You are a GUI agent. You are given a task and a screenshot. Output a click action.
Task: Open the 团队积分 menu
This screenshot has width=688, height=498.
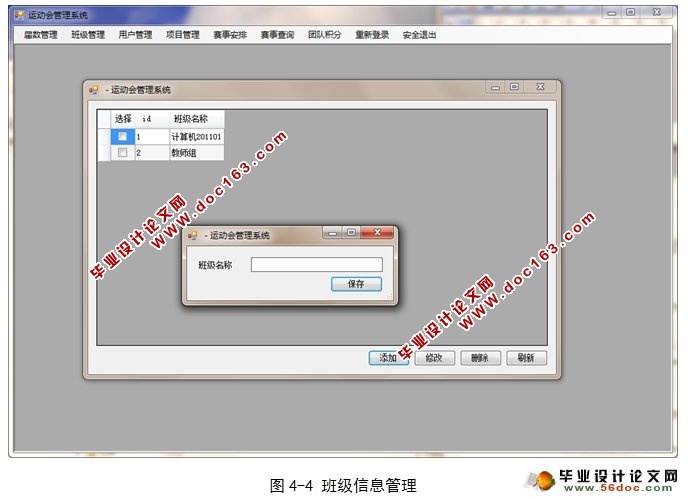[x=325, y=35]
